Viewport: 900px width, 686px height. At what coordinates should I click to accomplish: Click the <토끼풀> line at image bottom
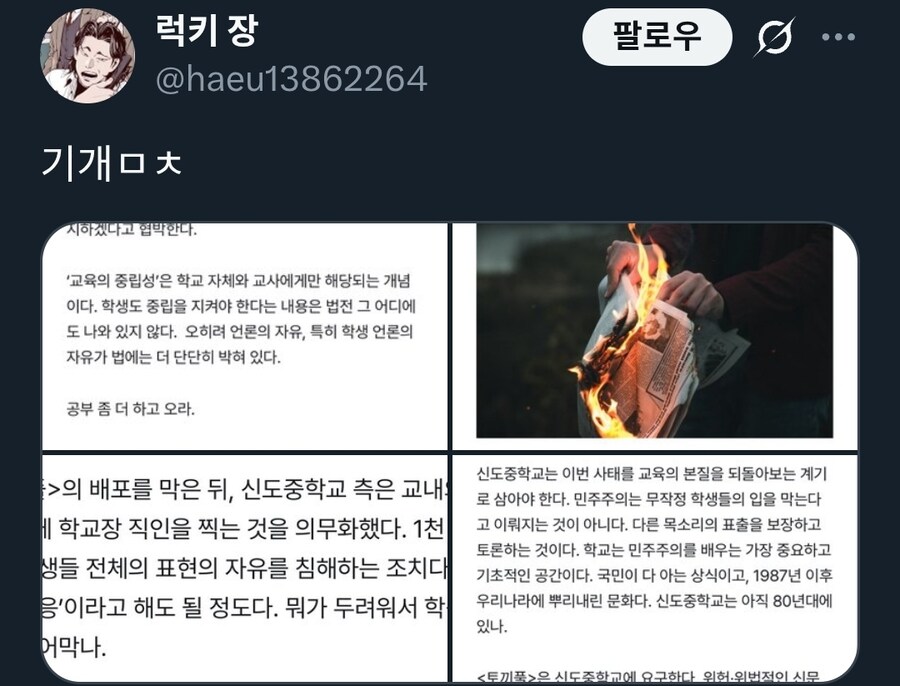[649, 676]
